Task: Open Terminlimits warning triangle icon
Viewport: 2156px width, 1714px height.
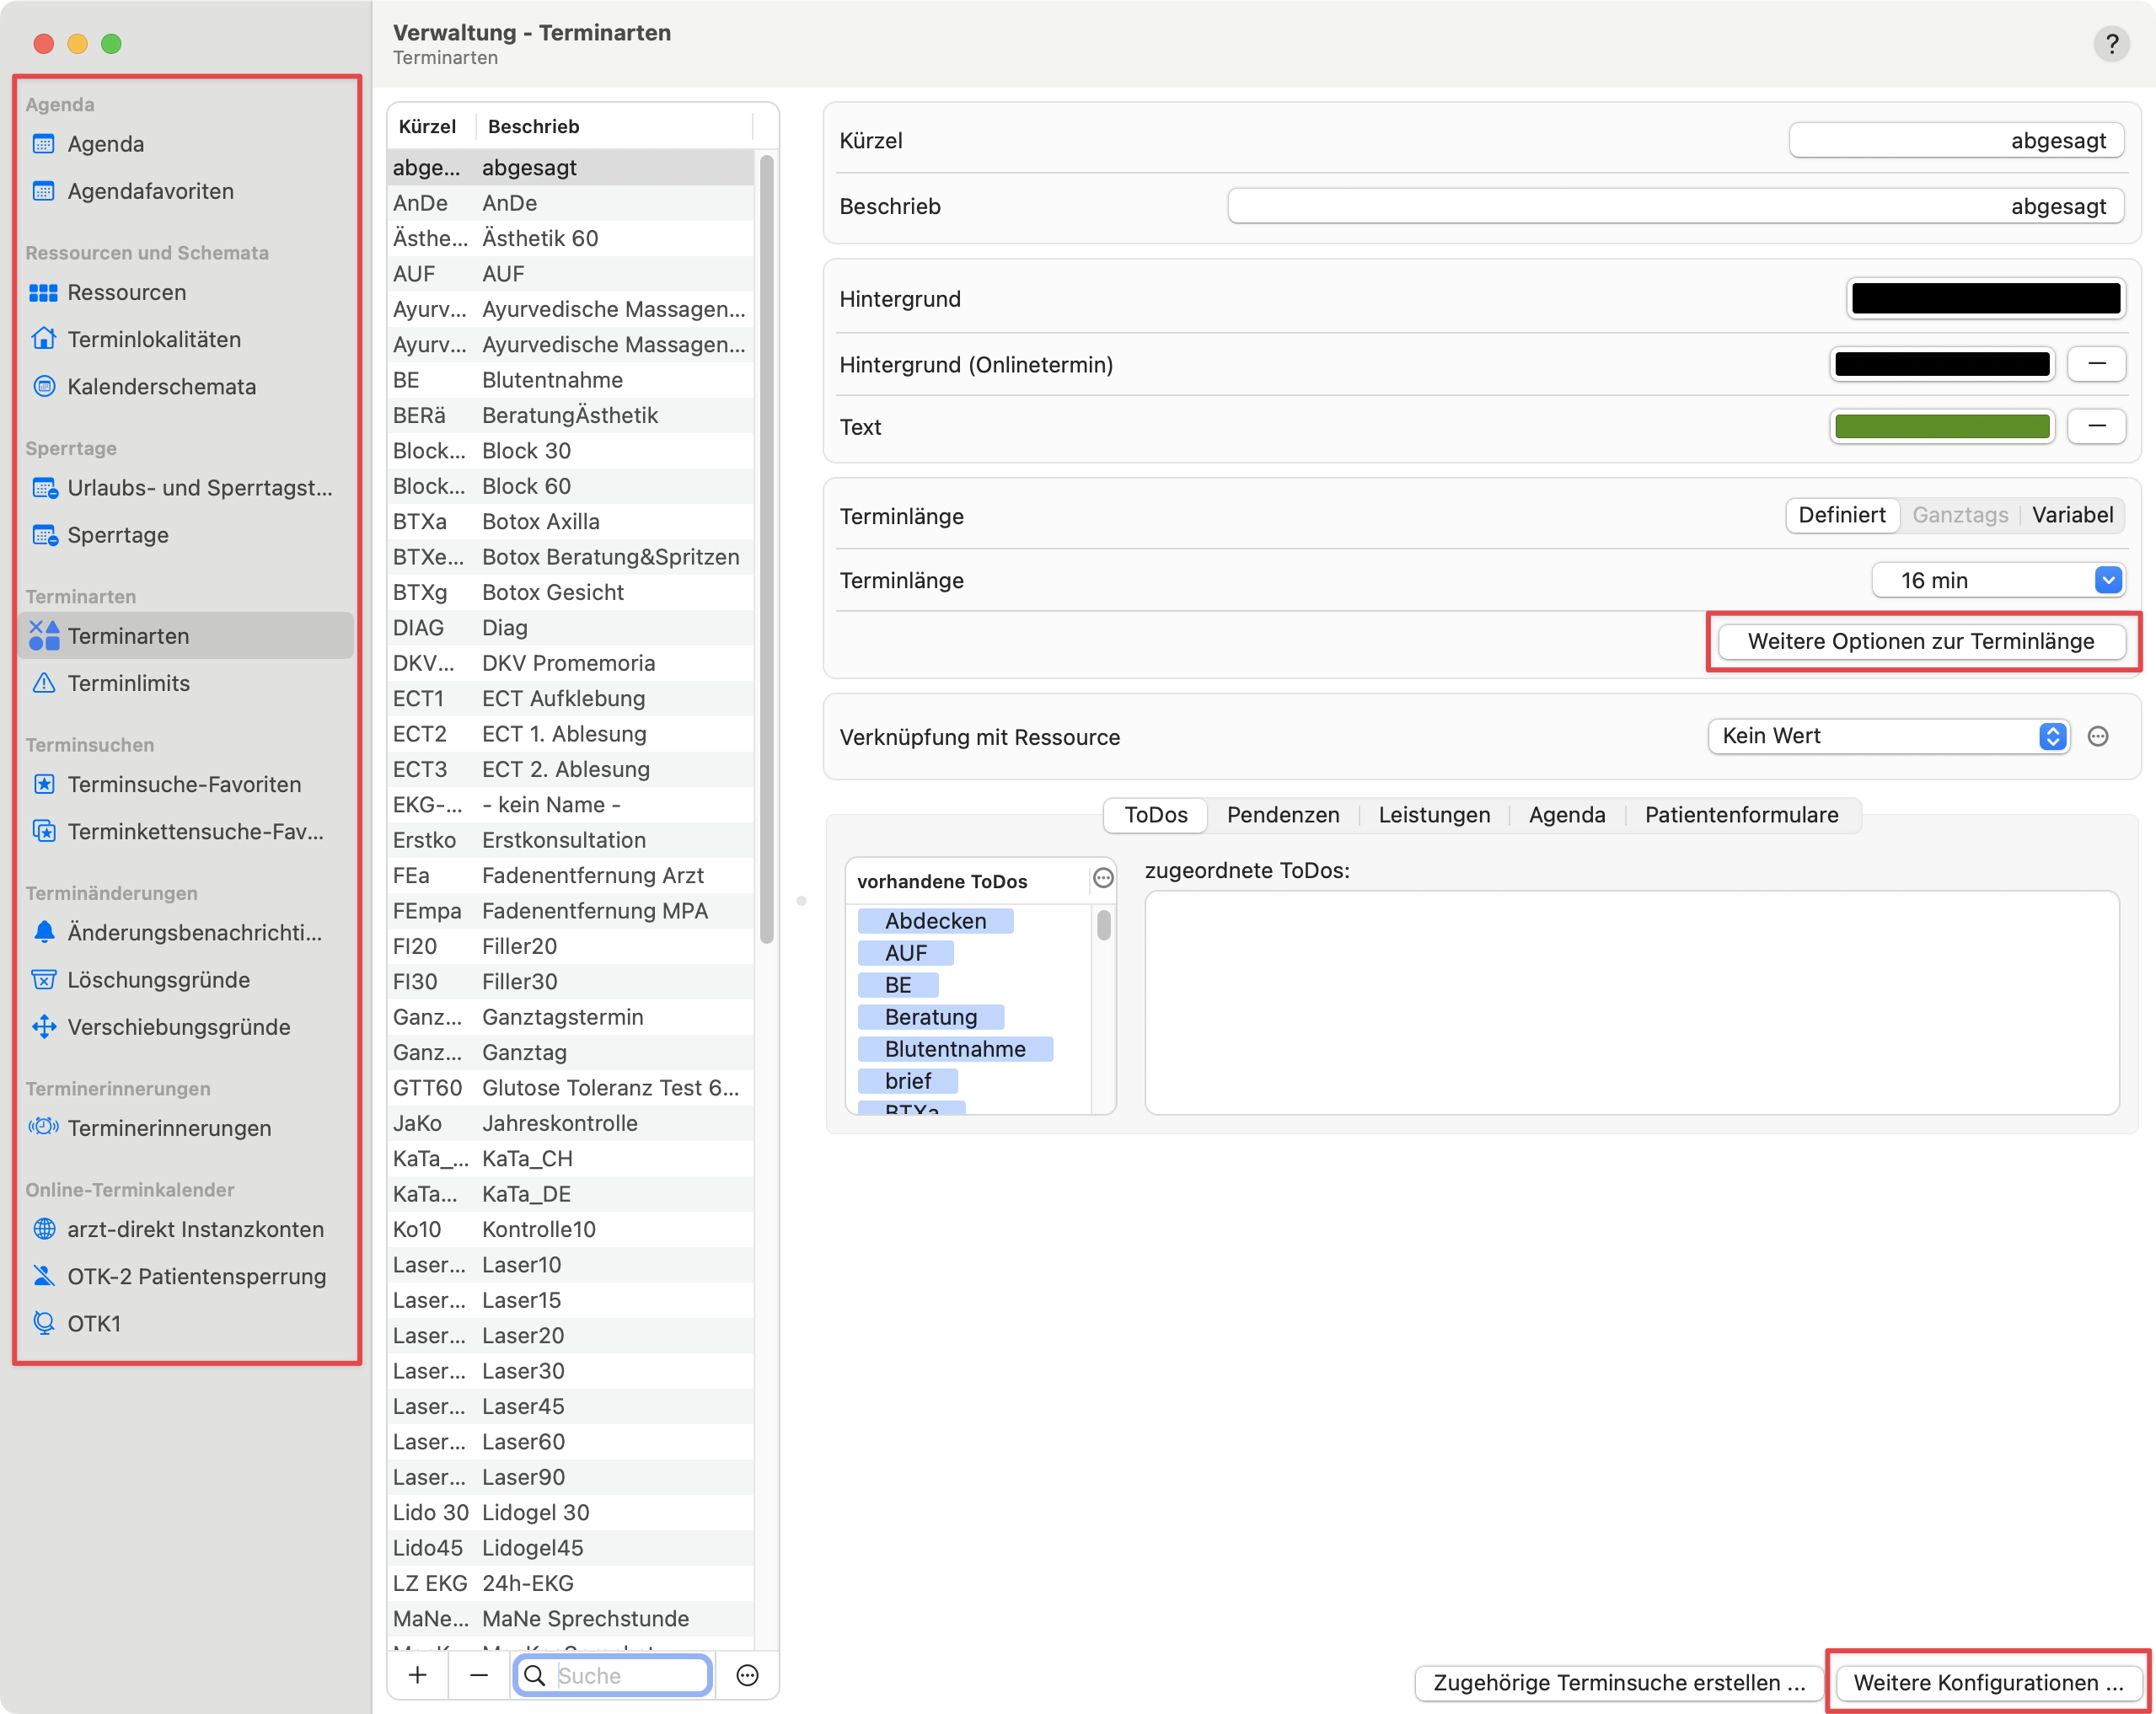Action: pos(43,683)
